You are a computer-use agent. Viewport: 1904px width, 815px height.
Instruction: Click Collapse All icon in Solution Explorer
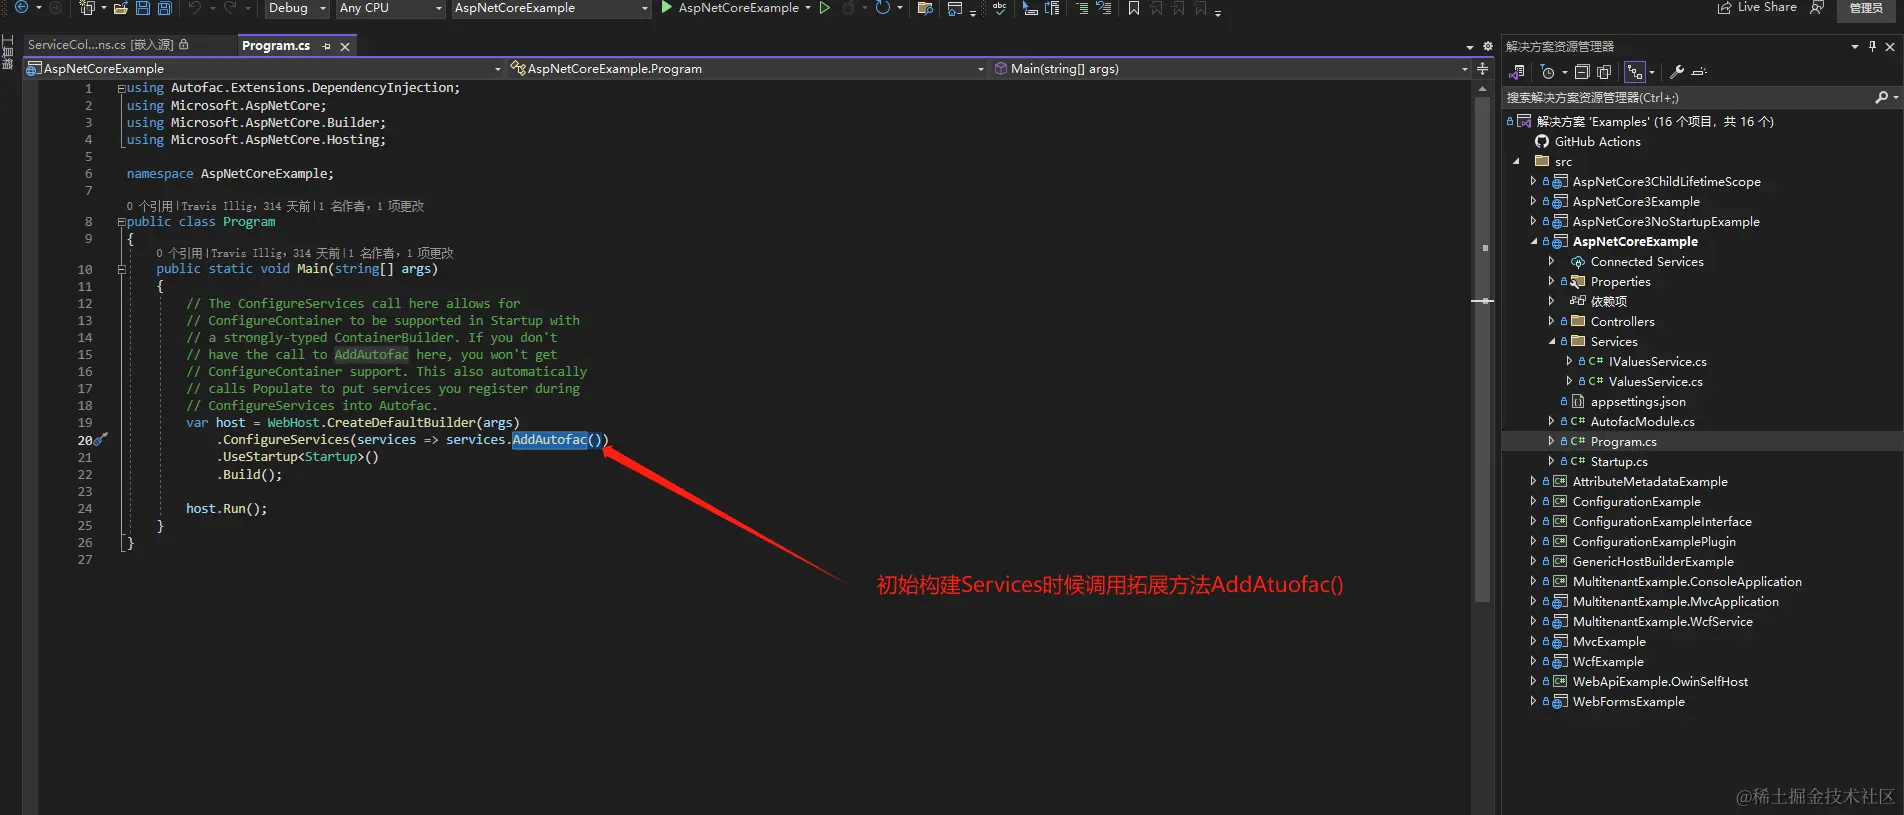coord(1582,72)
